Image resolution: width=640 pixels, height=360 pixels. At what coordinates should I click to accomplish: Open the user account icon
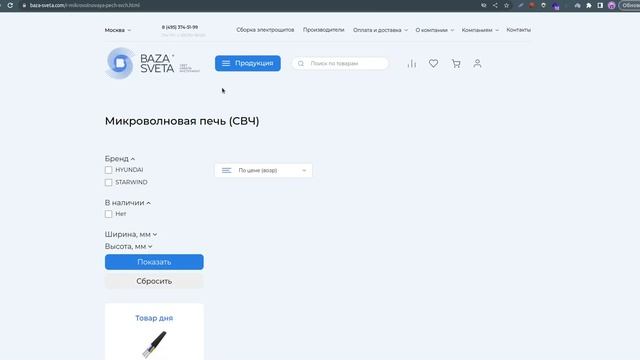(x=477, y=63)
